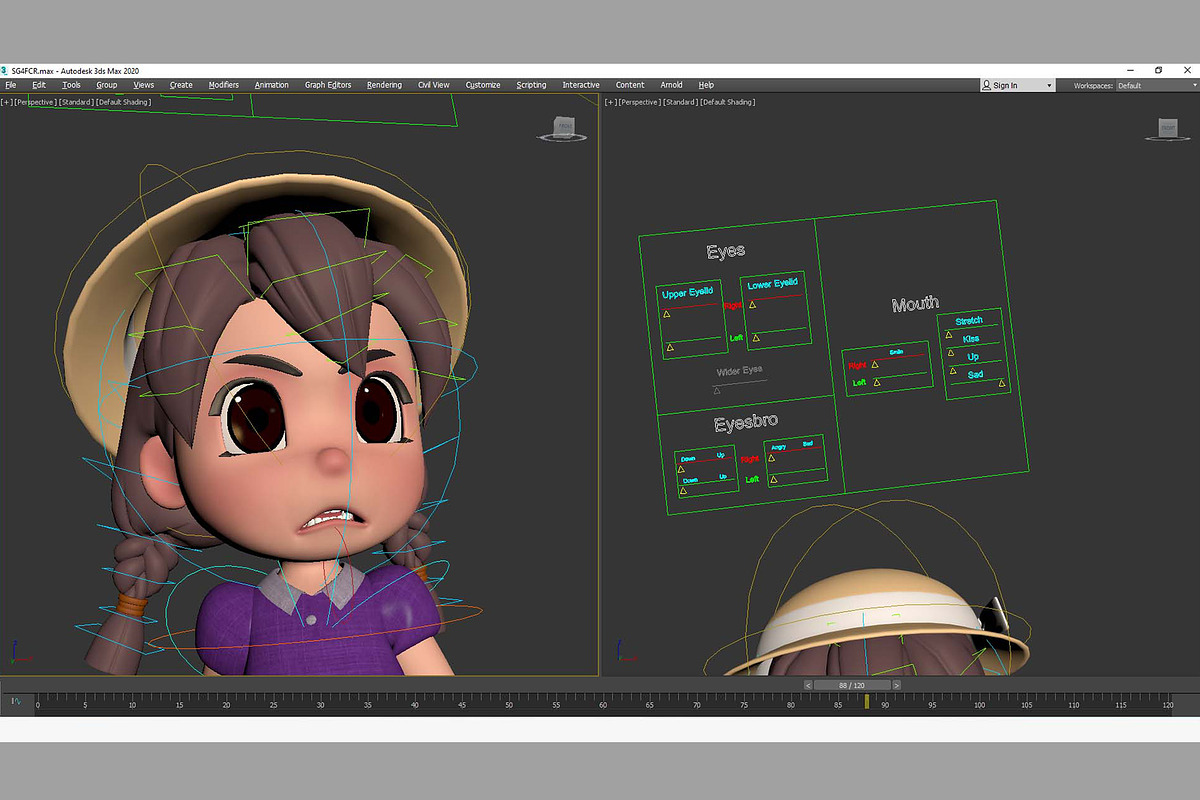
Task: Select the Wider Eyes slider handle
Action: (x=717, y=390)
